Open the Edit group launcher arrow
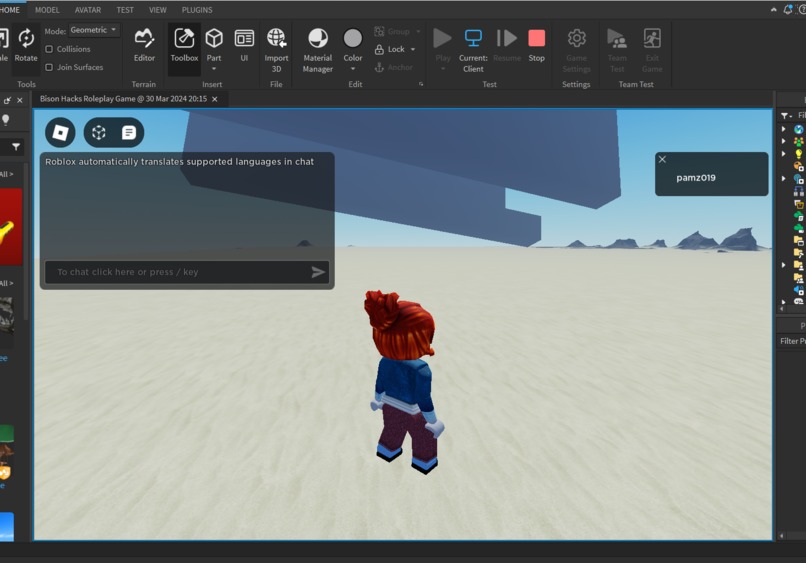The width and height of the screenshot is (806, 563). pos(421,84)
